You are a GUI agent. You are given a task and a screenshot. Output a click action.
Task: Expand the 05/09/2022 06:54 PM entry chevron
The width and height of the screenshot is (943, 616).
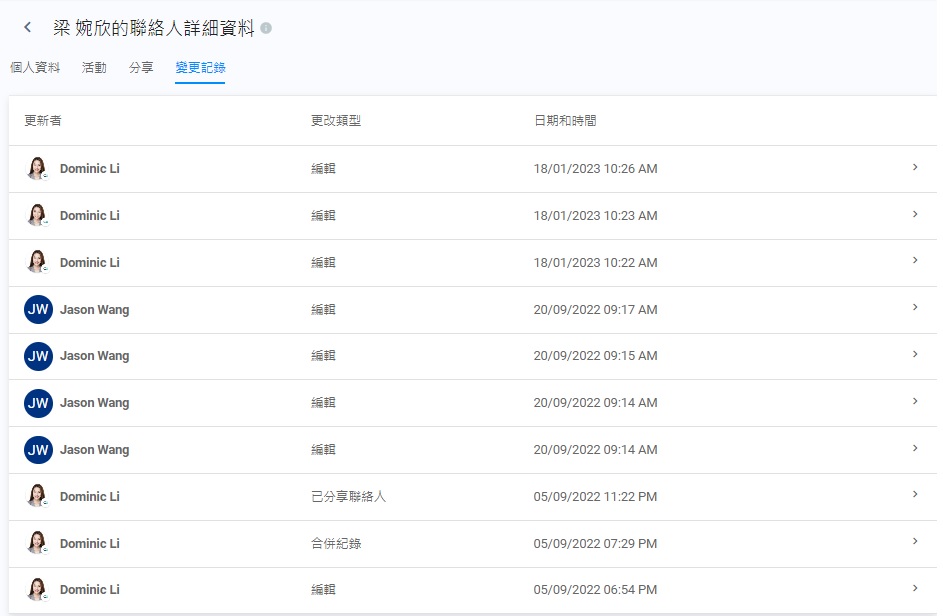click(x=915, y=588)
